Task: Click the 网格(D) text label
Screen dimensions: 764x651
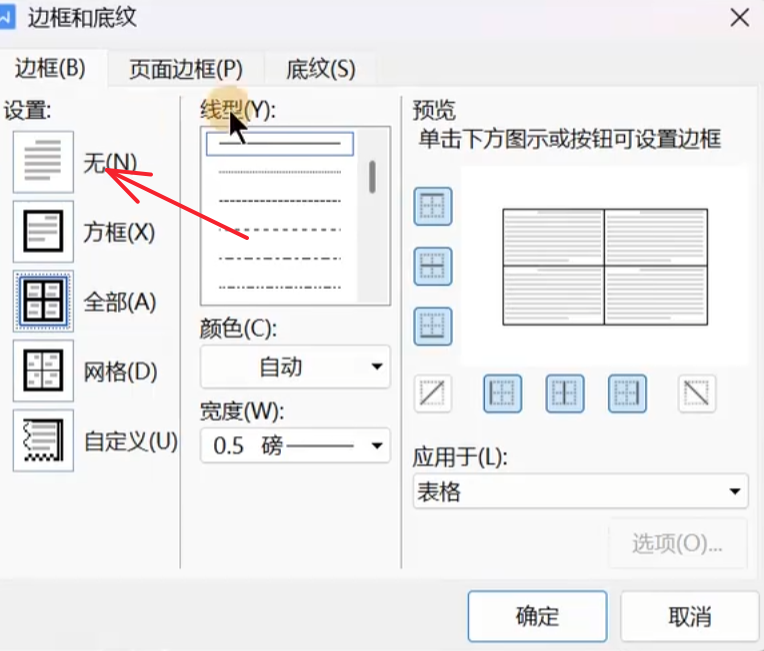Action: coord(120,372)
